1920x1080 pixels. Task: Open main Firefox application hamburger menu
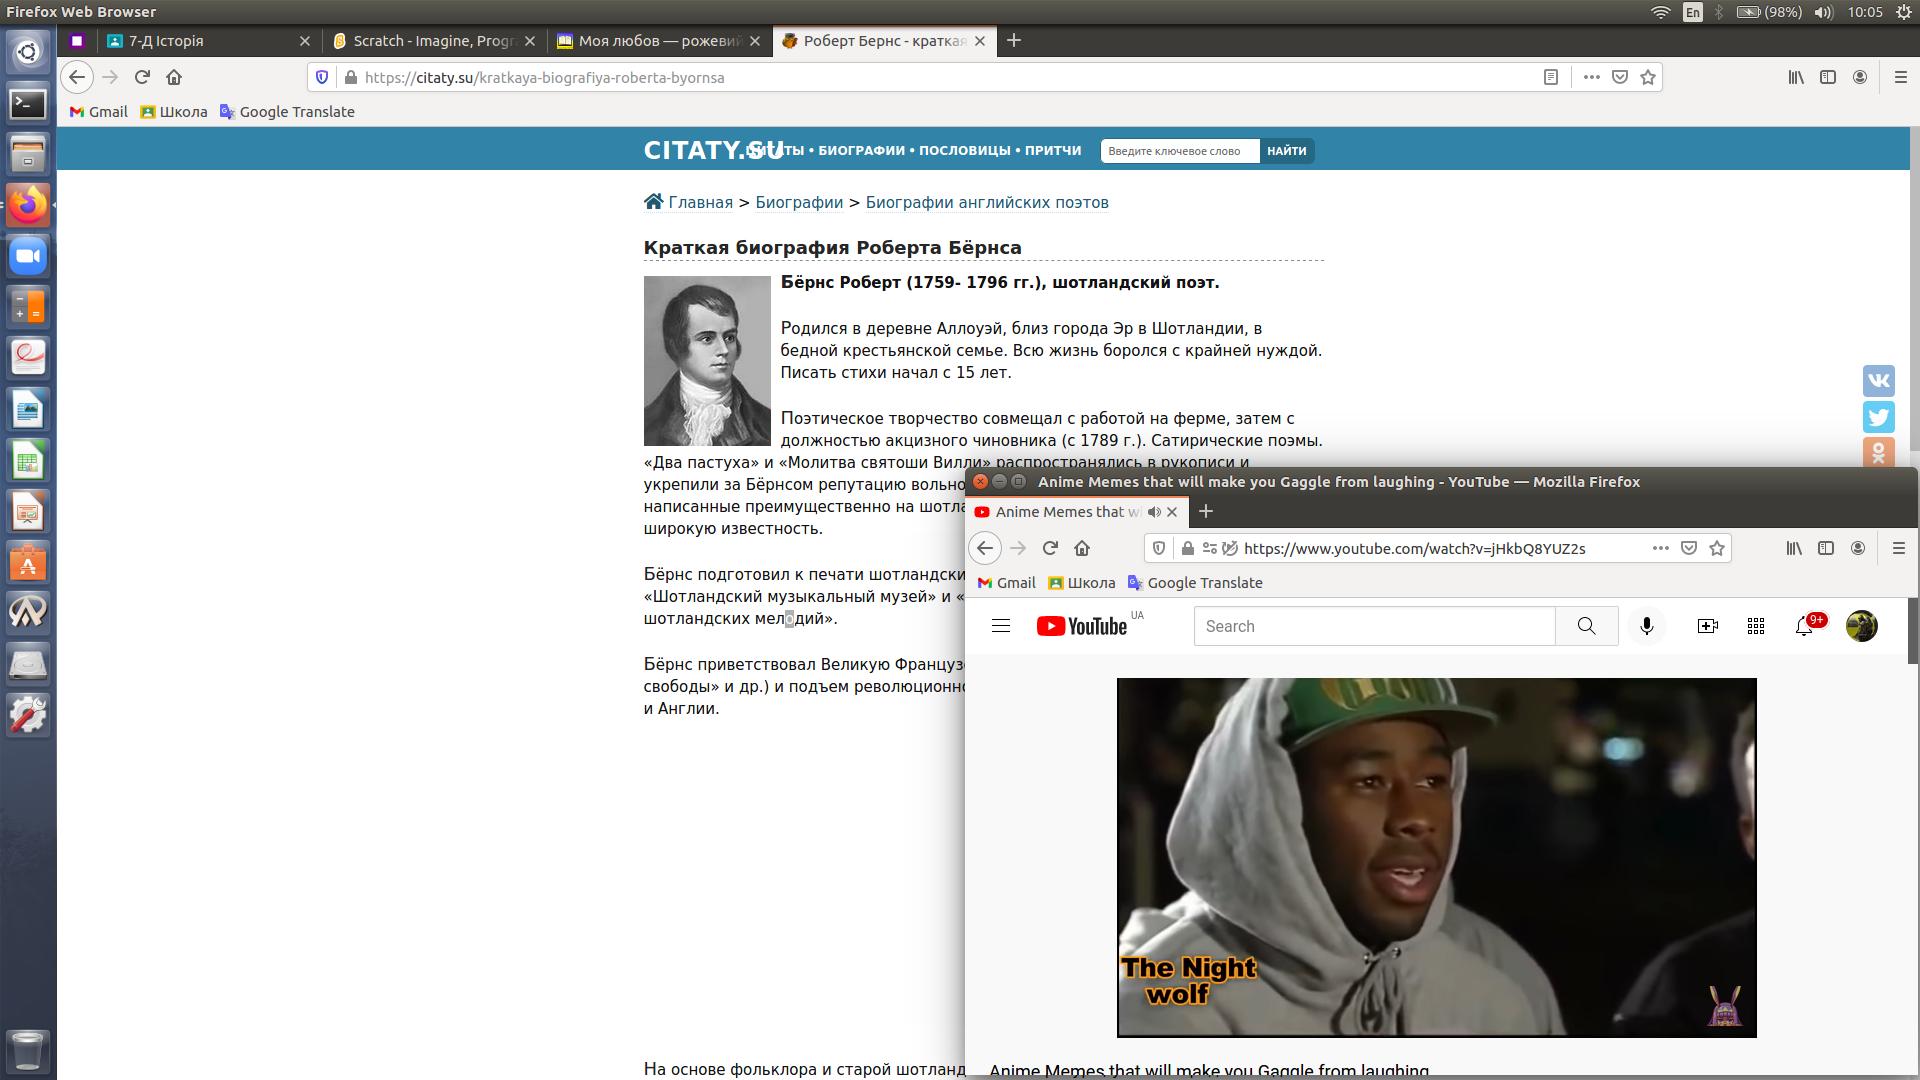(x=1900, y=77)
